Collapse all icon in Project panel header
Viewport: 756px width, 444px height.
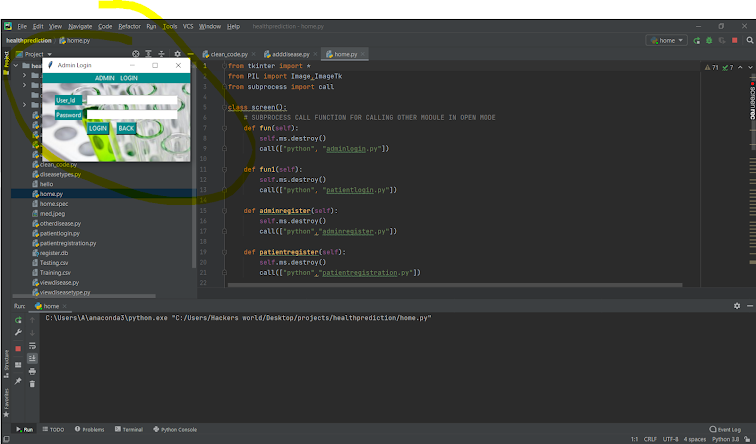click(x=162, y=54)
